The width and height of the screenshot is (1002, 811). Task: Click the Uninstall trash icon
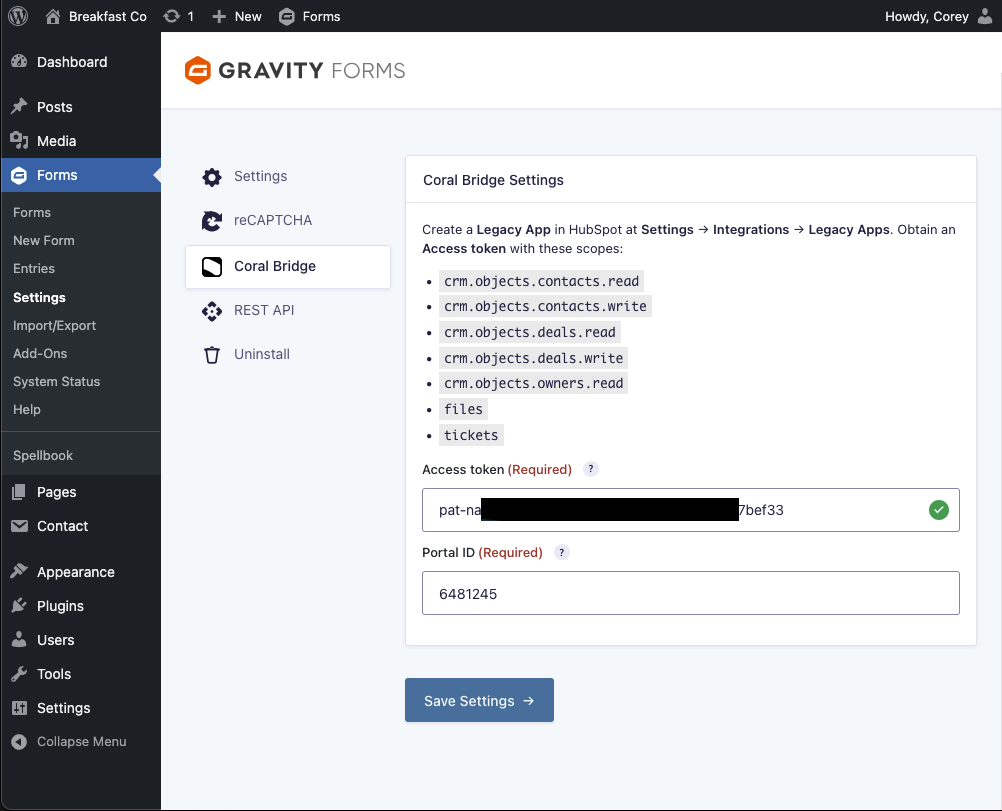point(212,355)
